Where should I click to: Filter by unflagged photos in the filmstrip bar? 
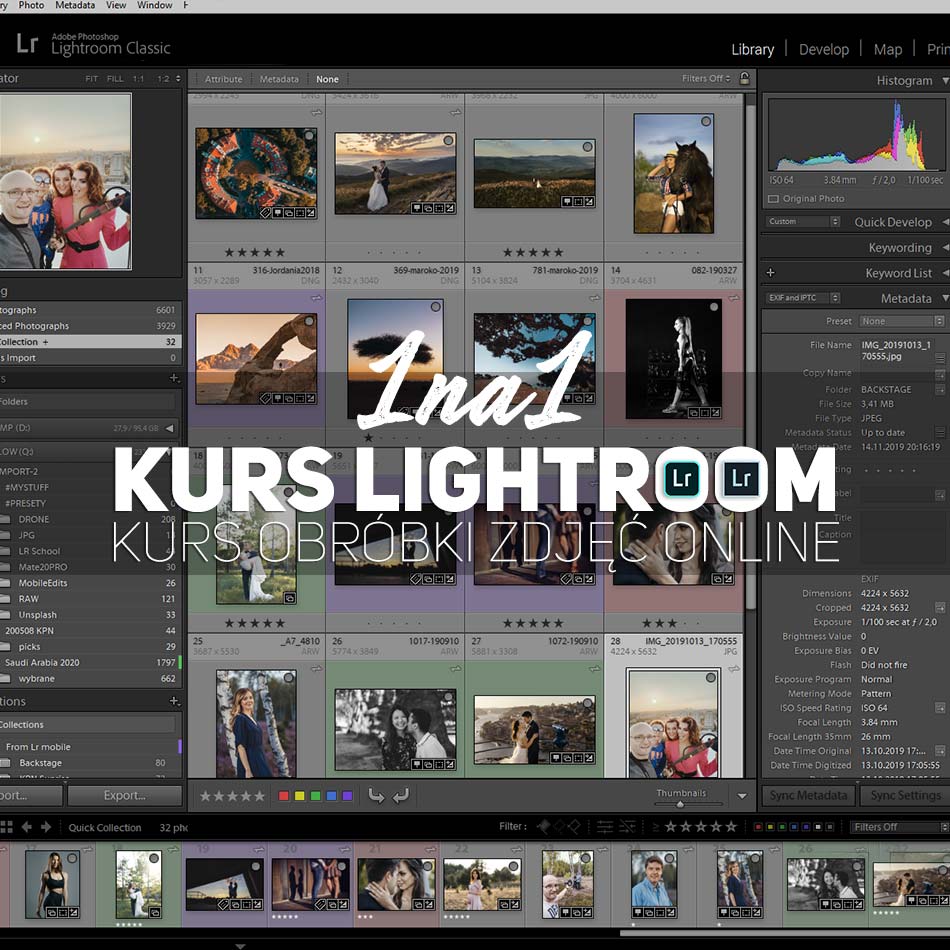pos(559,826)
